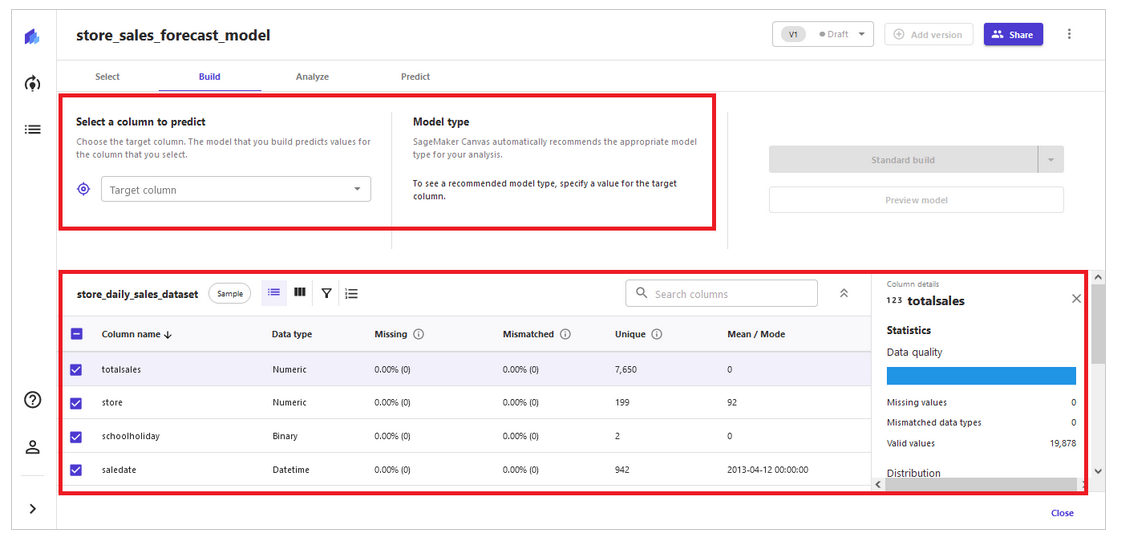Click the store row name
This screenshot has width=1124, height=546.
(x=112, y=403)
